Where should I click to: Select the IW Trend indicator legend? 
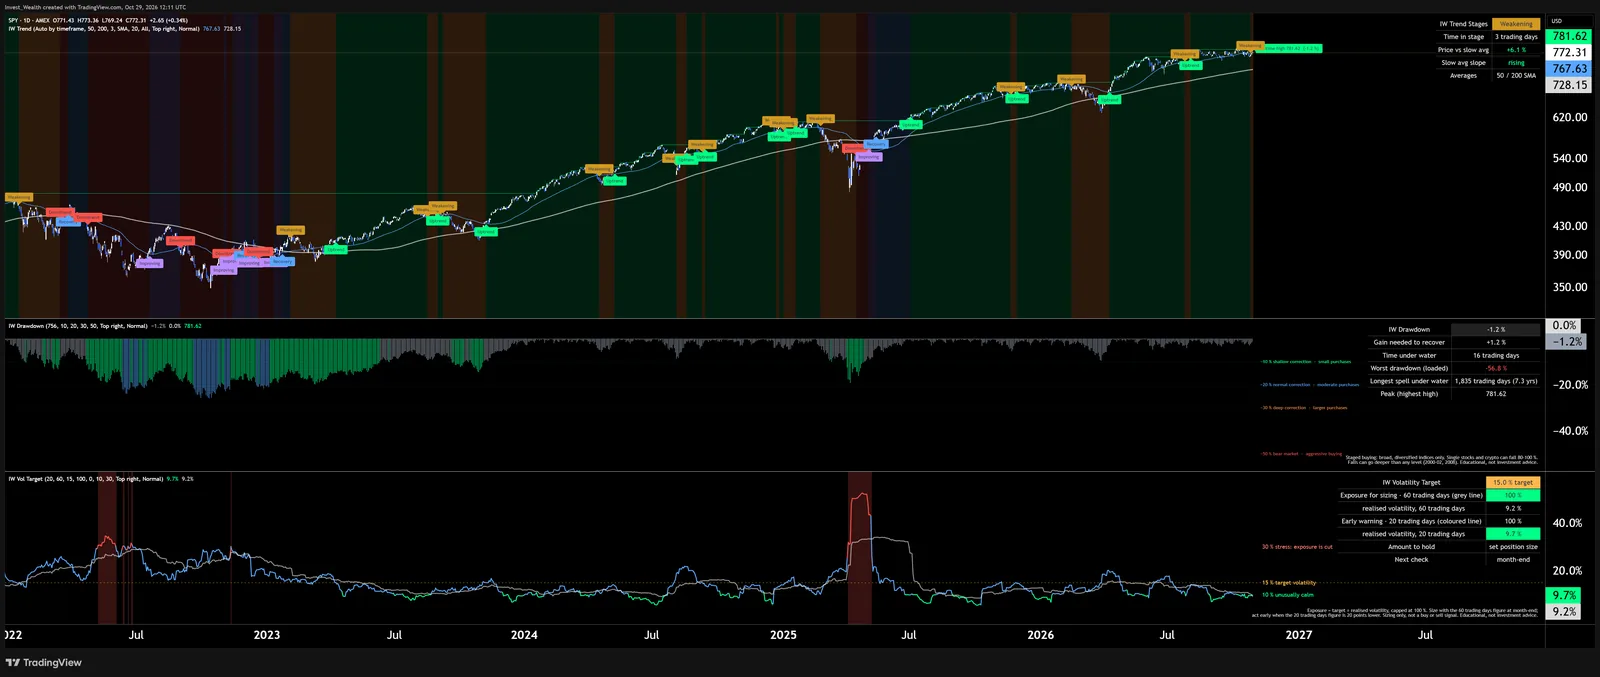pyautogui.click(x=125, y=29)
